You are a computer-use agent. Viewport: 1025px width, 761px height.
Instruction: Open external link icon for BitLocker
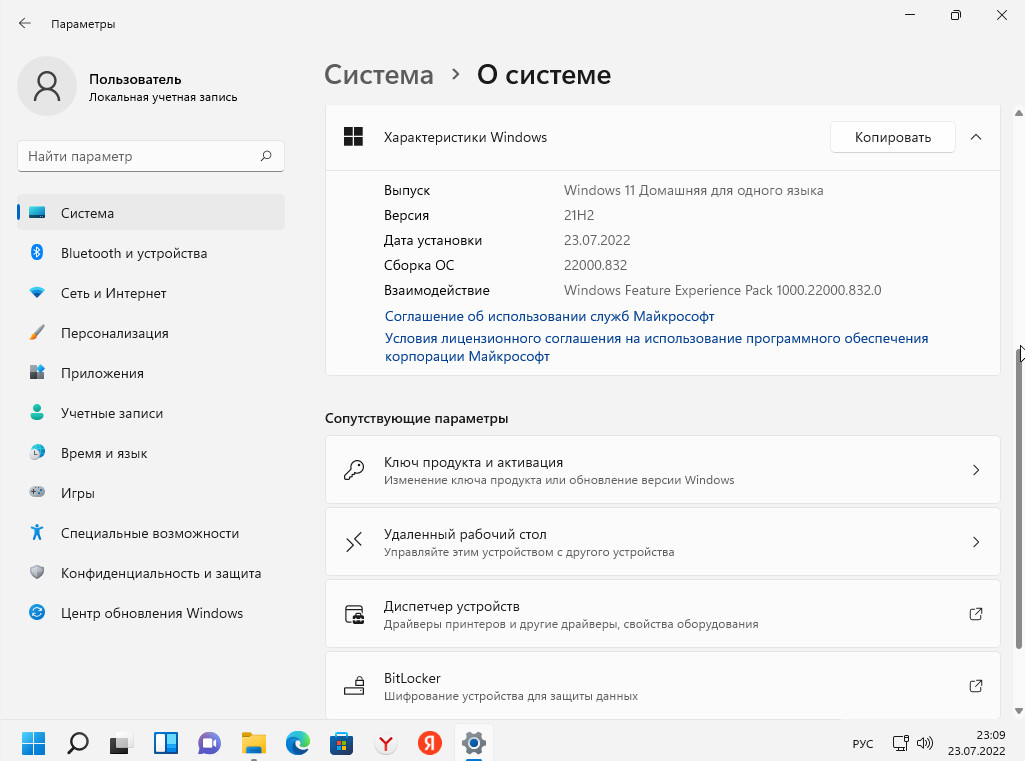click(976, 685)
